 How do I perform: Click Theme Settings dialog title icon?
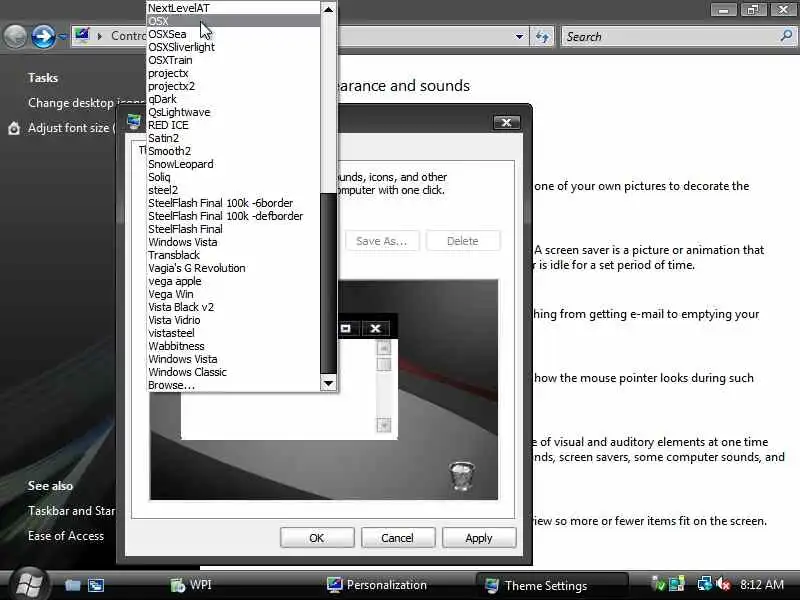134,122
